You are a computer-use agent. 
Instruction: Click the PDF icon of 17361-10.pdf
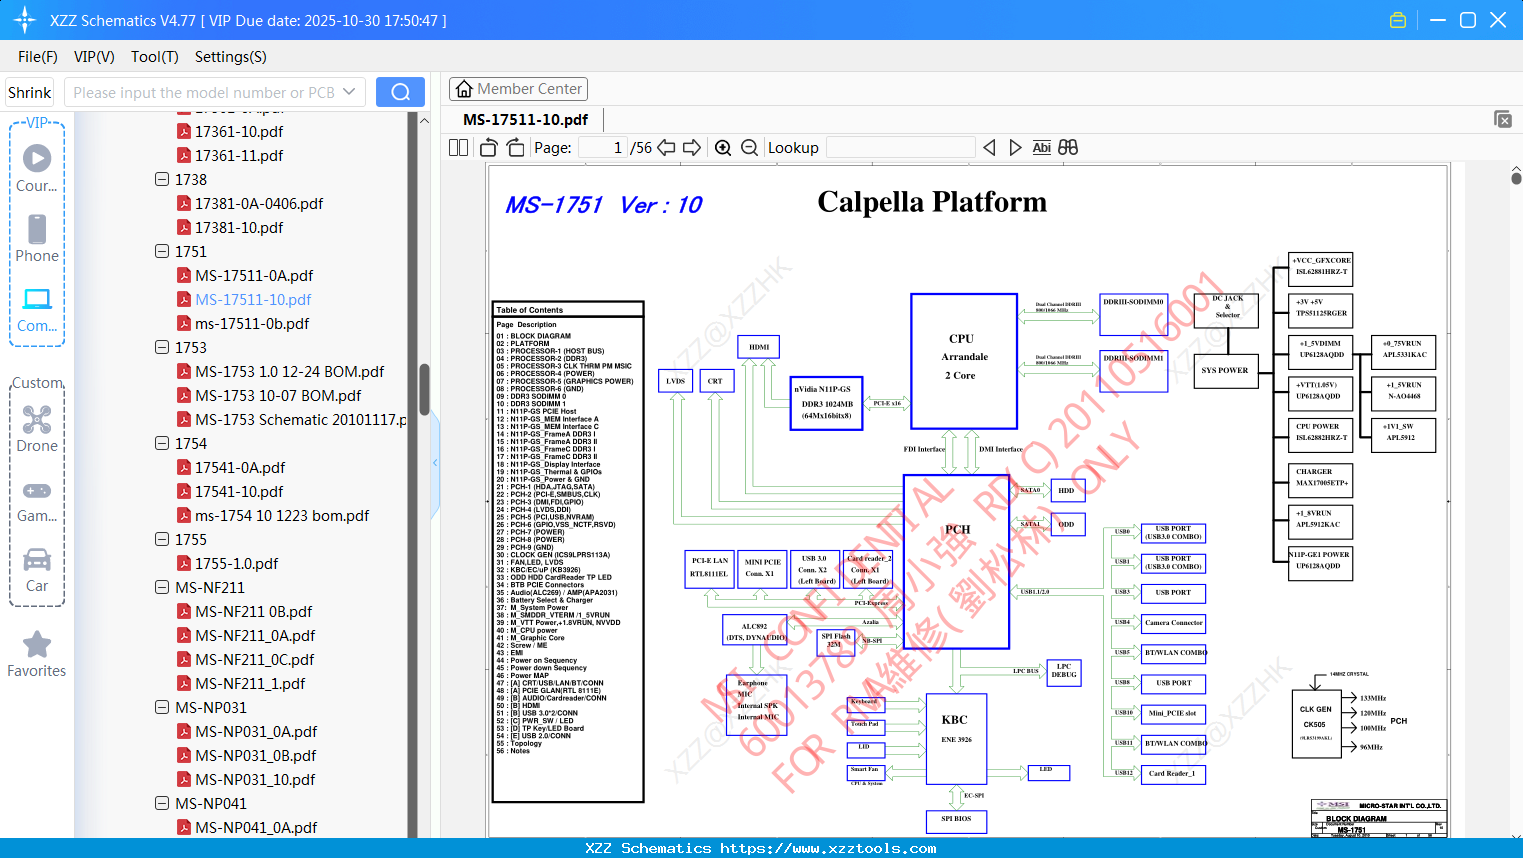point(184,131)
